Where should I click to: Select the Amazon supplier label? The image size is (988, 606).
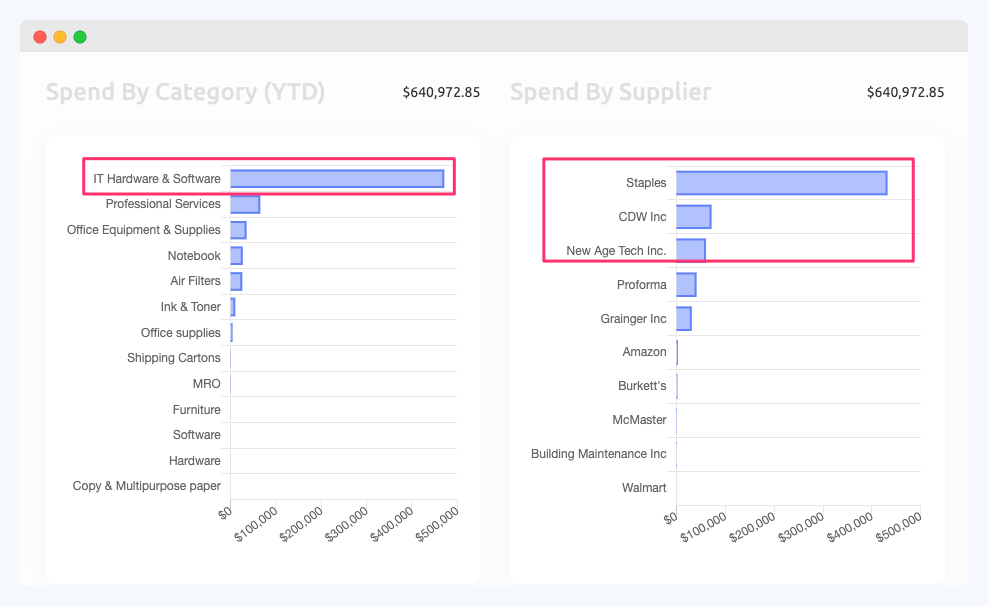point(645,351)
